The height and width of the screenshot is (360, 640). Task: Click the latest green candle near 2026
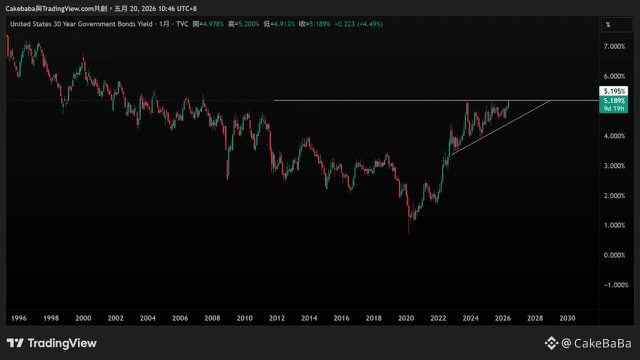click(509, 104)
